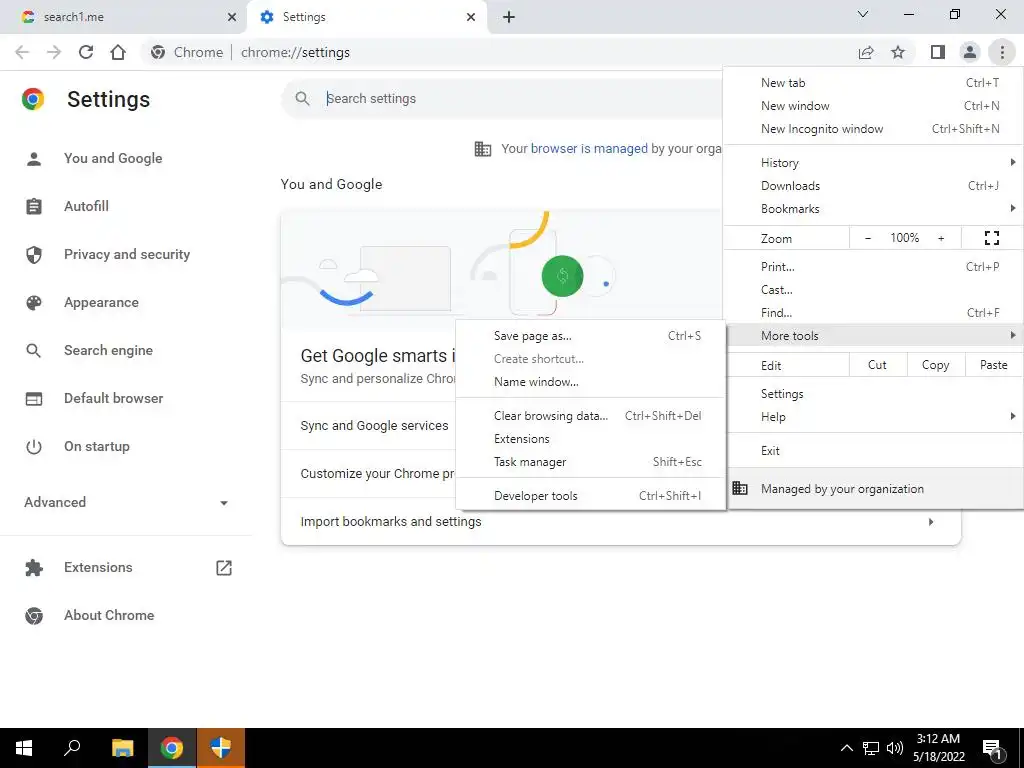Open a New Incognito window
Screen dimensions: 1024x768
(873, 129)
